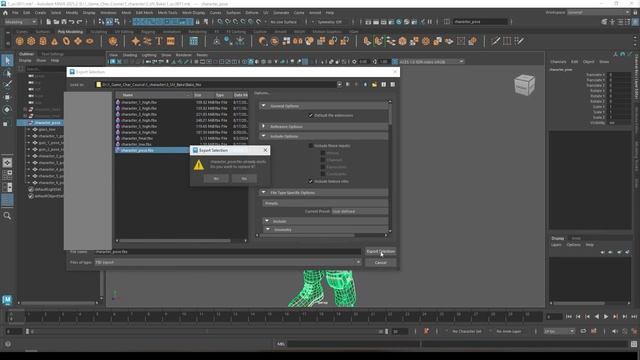The height and width of the screenshot is (360, 640).
Task: Click the play backwards button
Action: (x=597, y=316)
